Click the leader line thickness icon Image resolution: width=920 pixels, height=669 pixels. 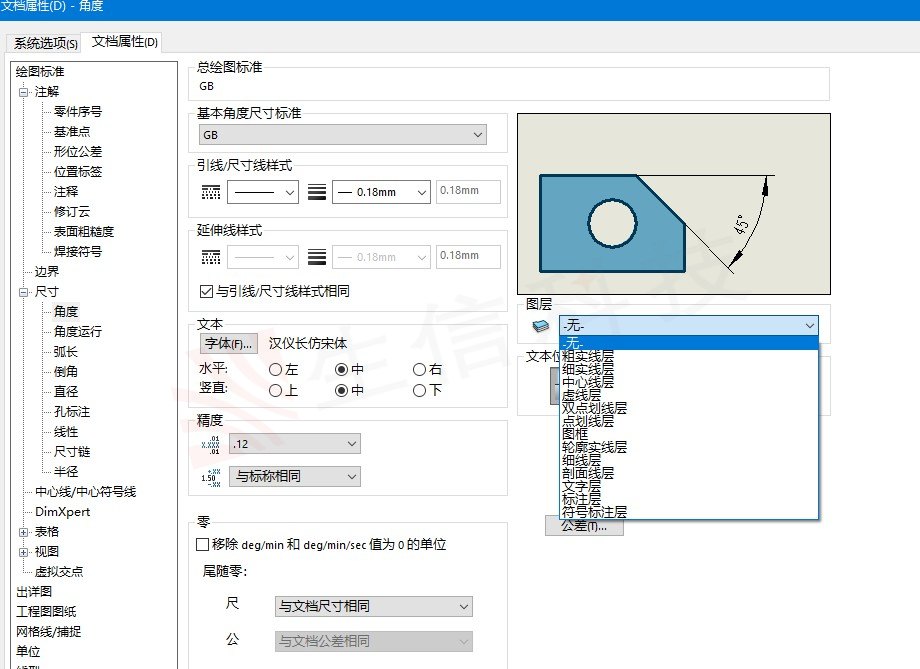[x=317, y=192]
